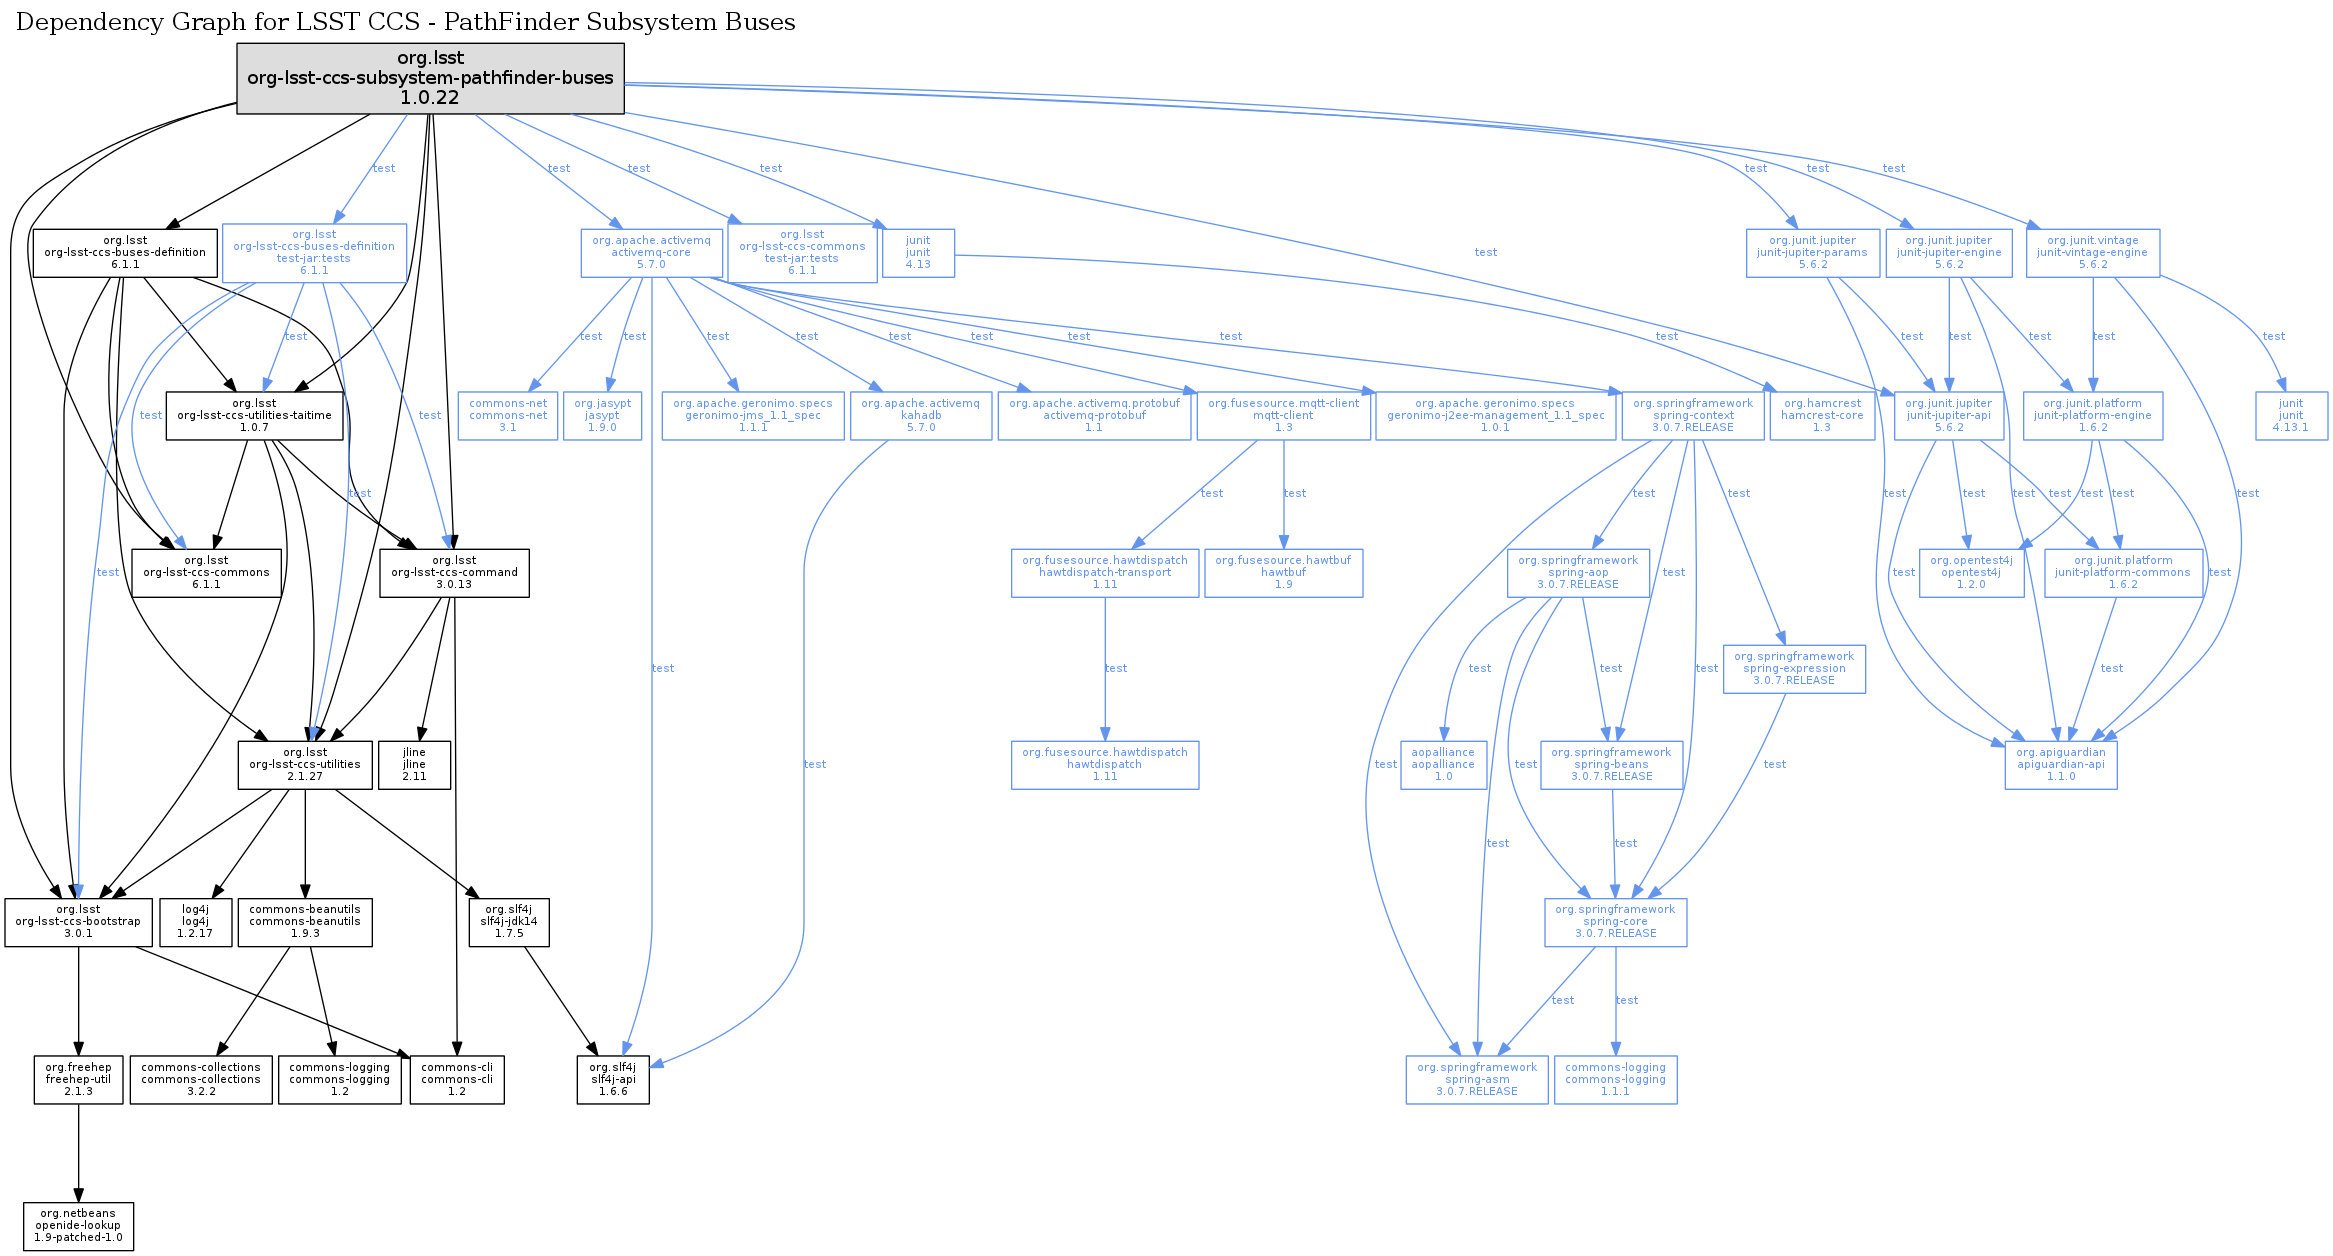The image size is (2333, 1256).
Task: Click the hamcrest-core 1.3 node
Action: [1821, 415]
